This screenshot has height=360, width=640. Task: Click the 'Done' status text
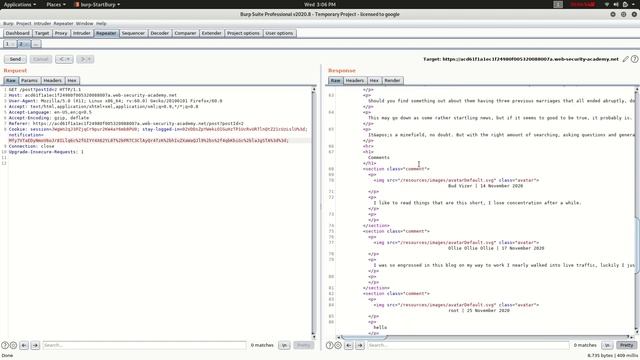point(7,356)
